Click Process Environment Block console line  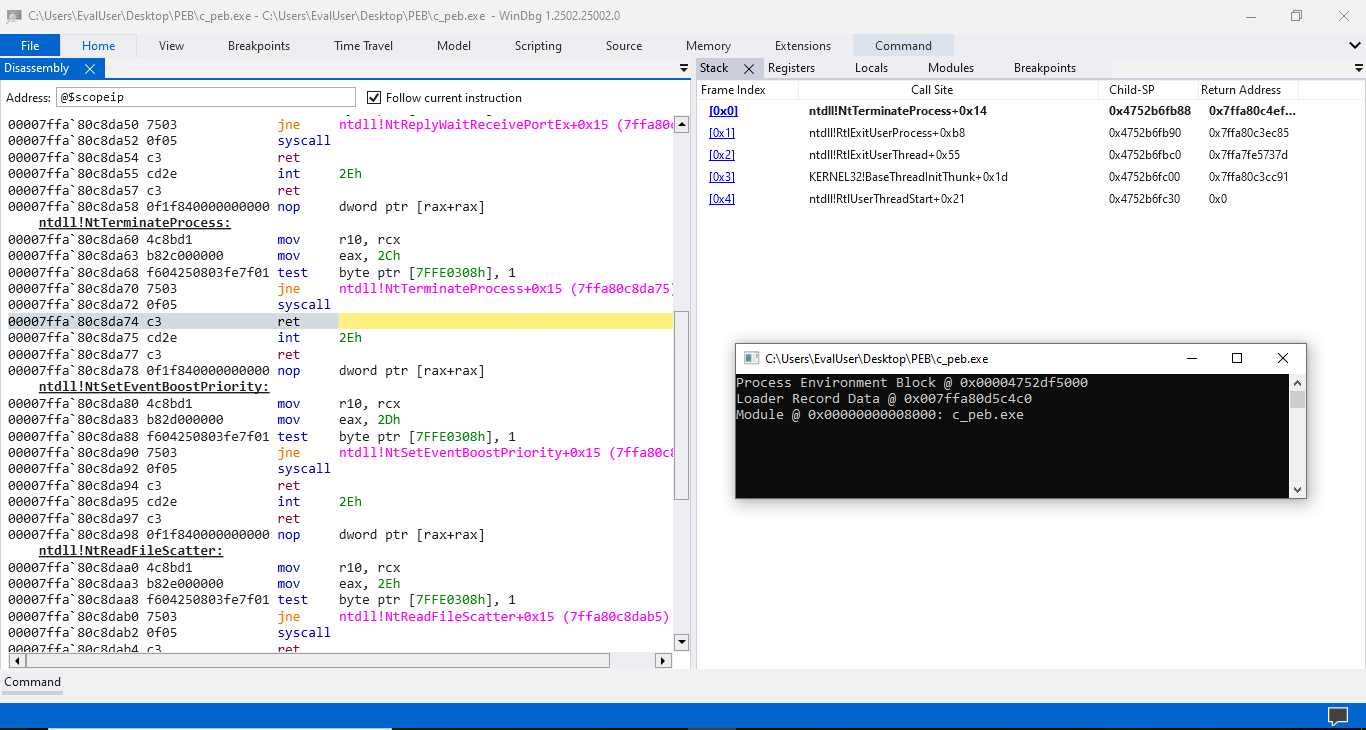(912, 383)
